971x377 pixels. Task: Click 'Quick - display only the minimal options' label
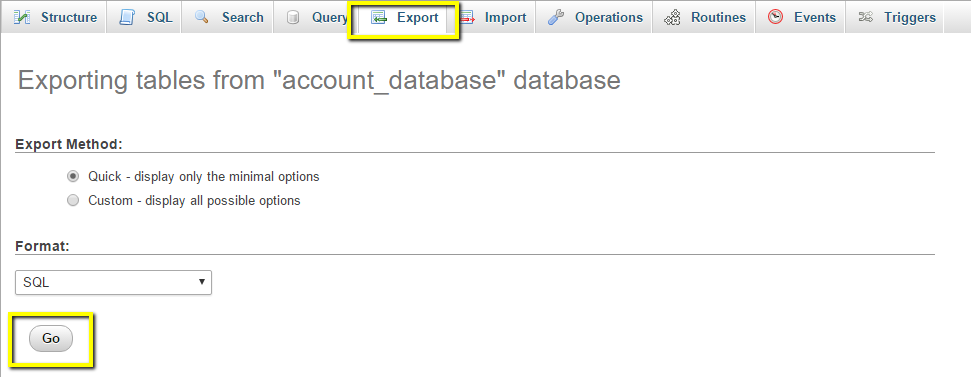pos(204,176)
